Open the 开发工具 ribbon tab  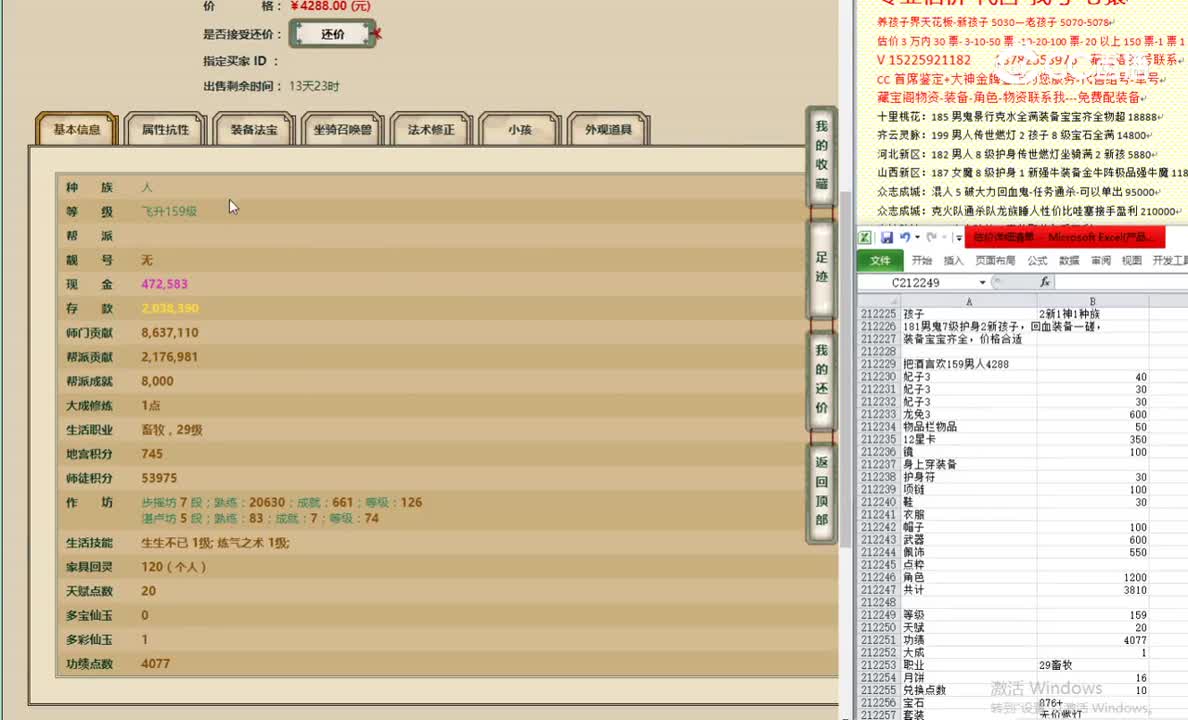pos(1170,261)
